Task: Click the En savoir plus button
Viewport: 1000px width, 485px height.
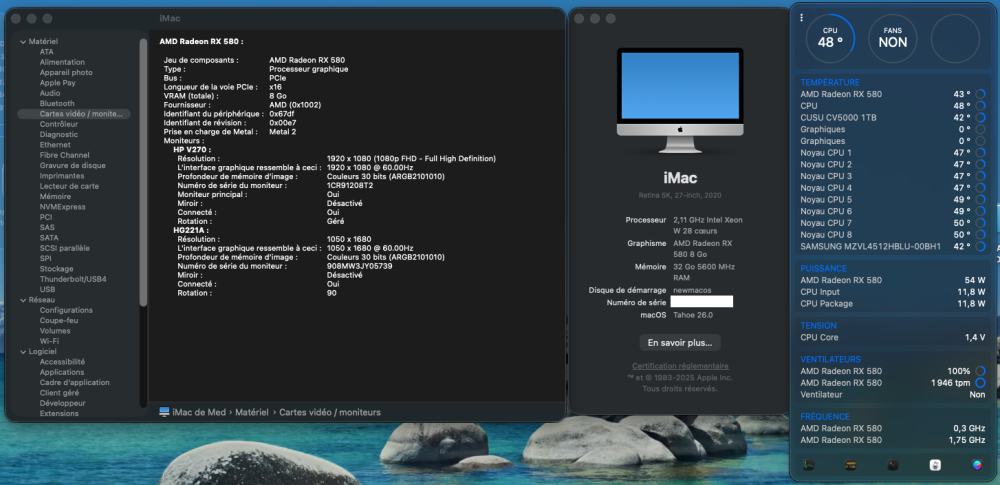Action: tap(680, 343)
